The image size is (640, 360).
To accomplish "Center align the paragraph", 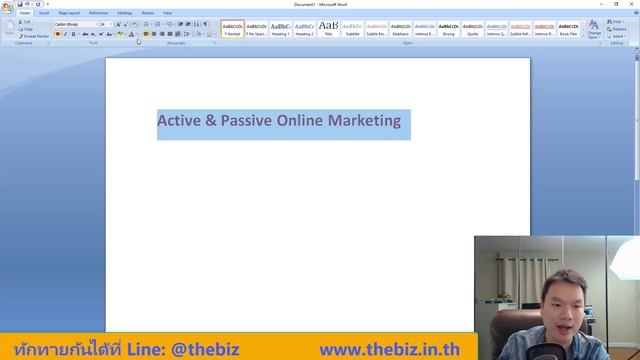I will pyautogui.click(x=154, y=34).
